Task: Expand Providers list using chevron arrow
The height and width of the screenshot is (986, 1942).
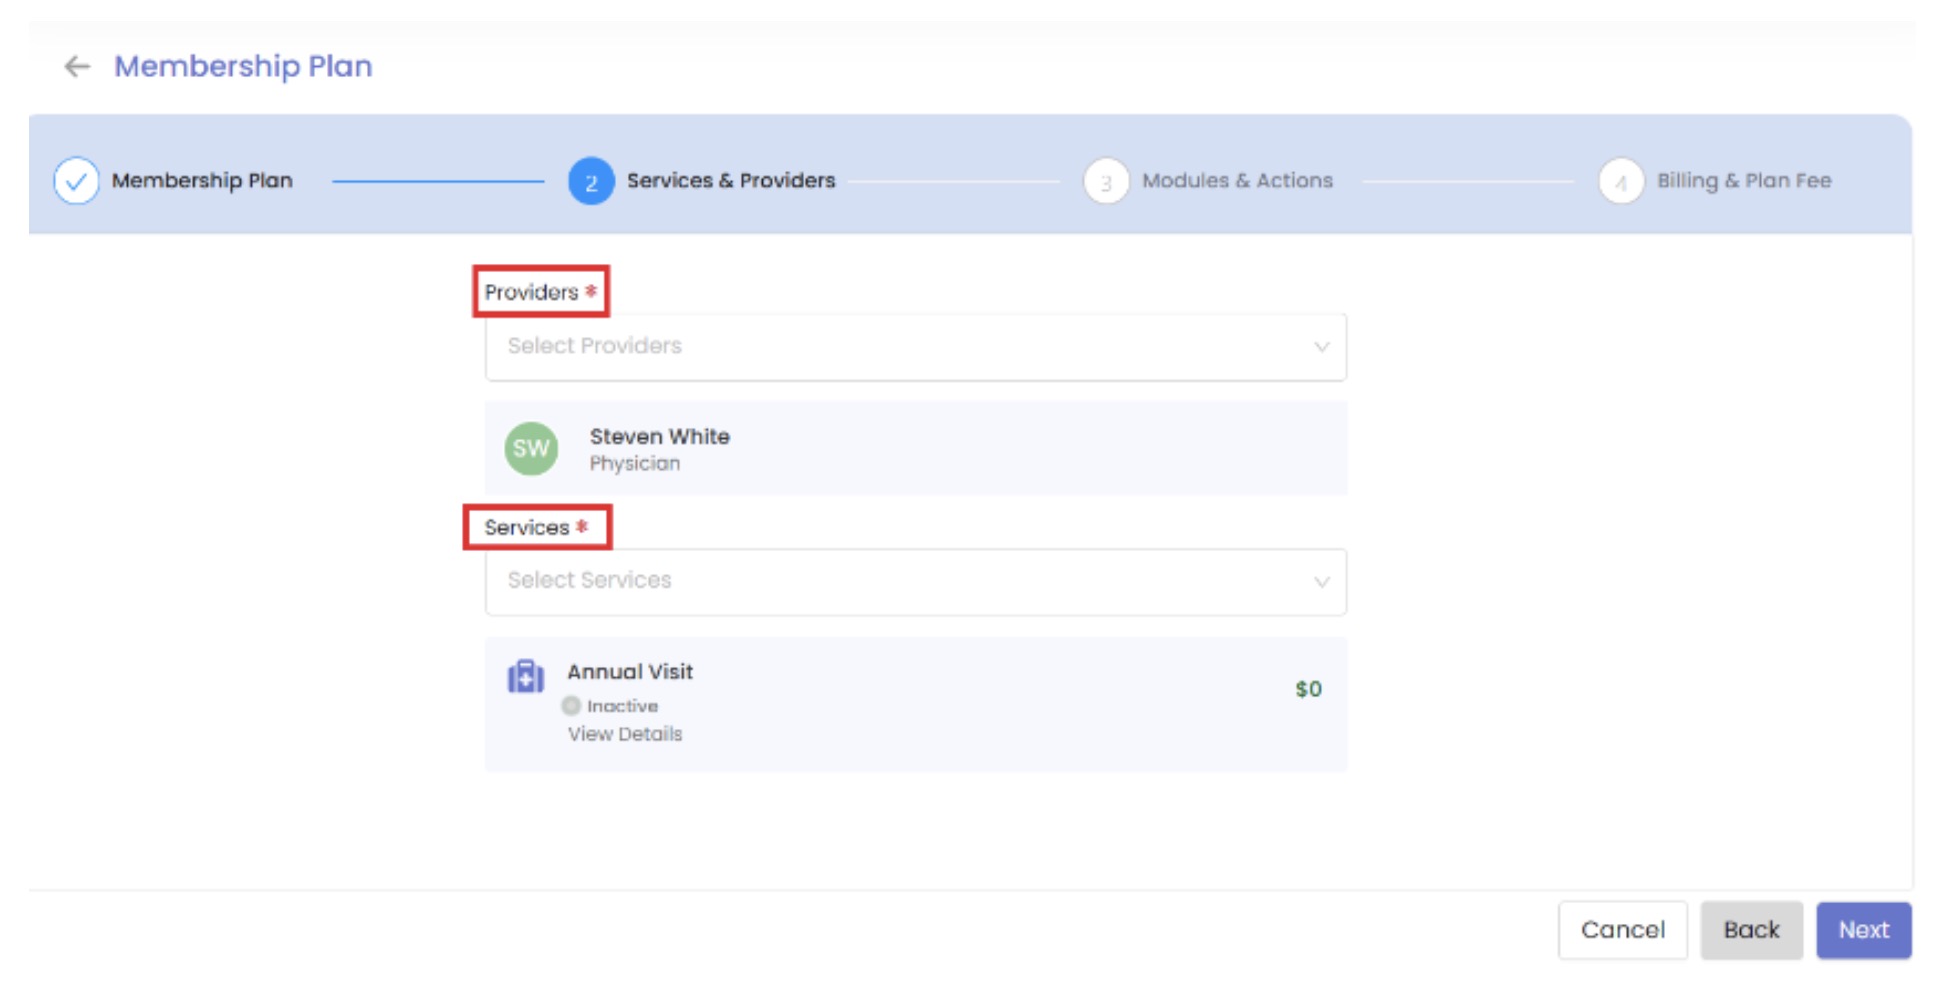Action: (x=1321, y=347)
